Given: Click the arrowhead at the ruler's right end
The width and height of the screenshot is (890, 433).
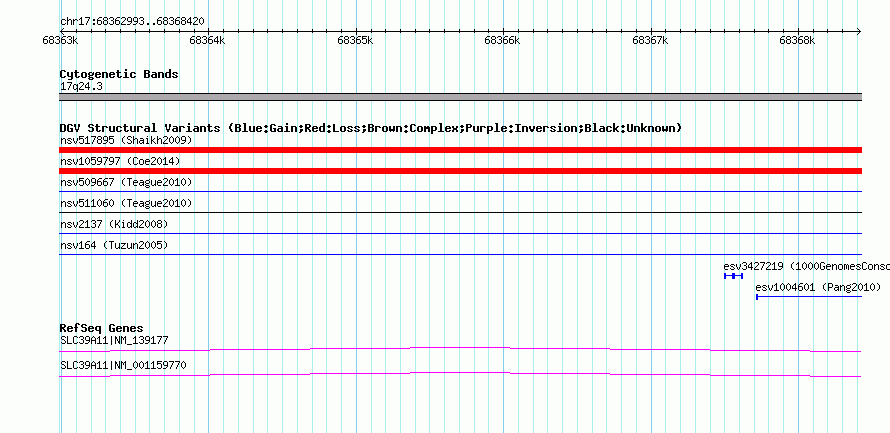Looking at the screenshot, I should (x=858, y=31).
